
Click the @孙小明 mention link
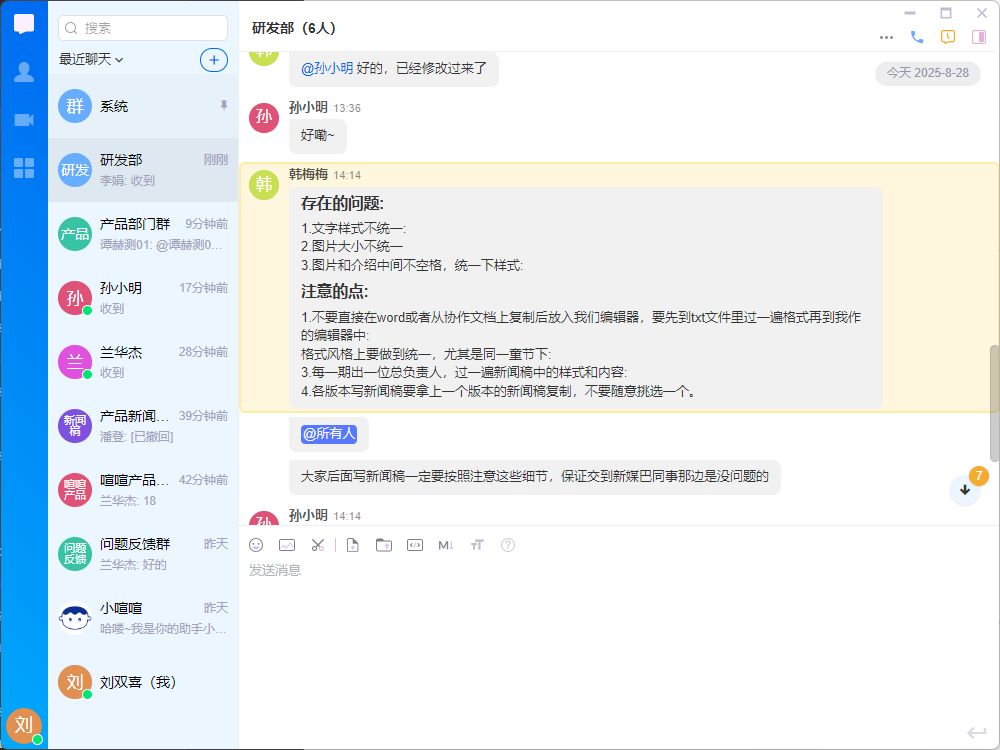pos(326,68)
